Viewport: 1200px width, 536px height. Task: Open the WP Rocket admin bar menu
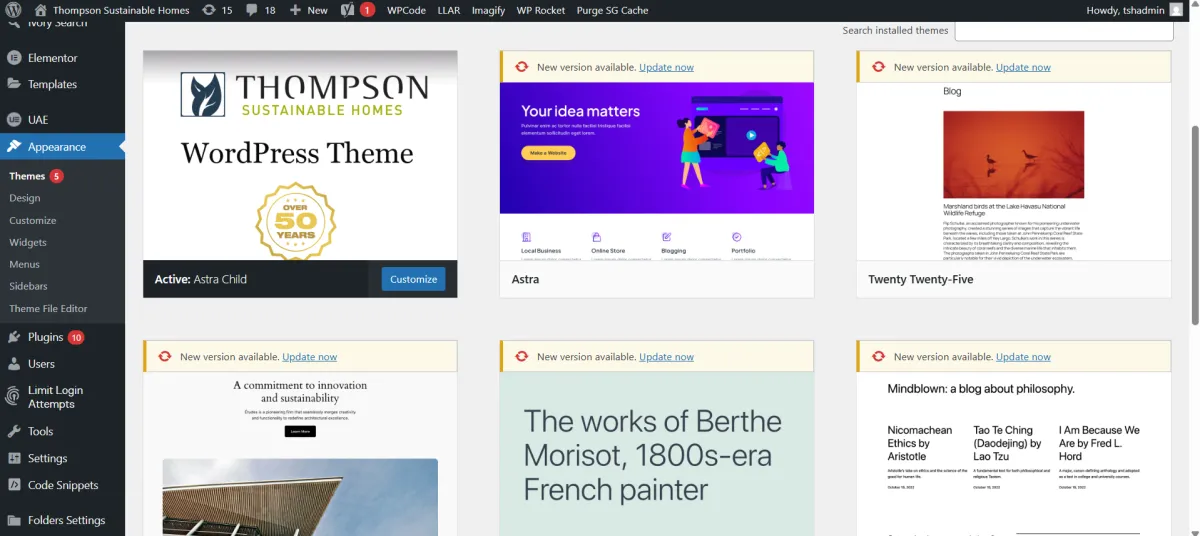coord(540,10)
